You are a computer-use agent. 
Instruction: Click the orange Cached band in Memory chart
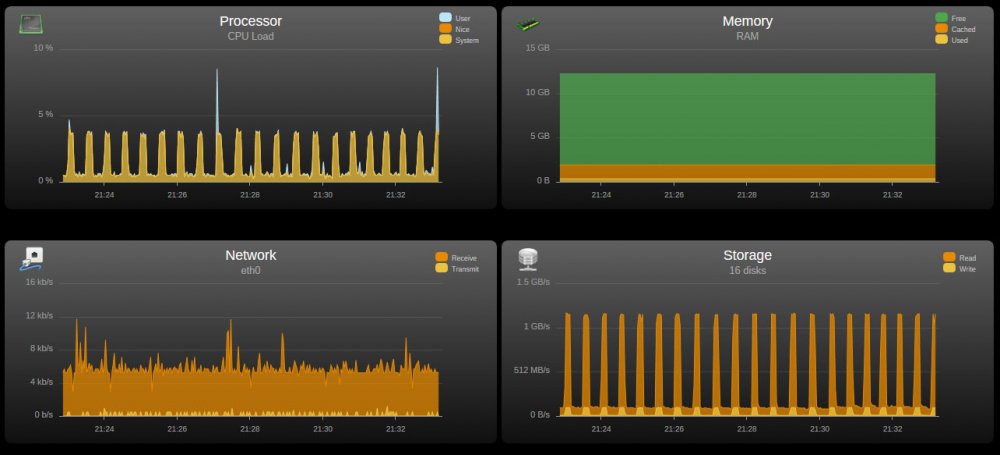click(x=747, y=171)
